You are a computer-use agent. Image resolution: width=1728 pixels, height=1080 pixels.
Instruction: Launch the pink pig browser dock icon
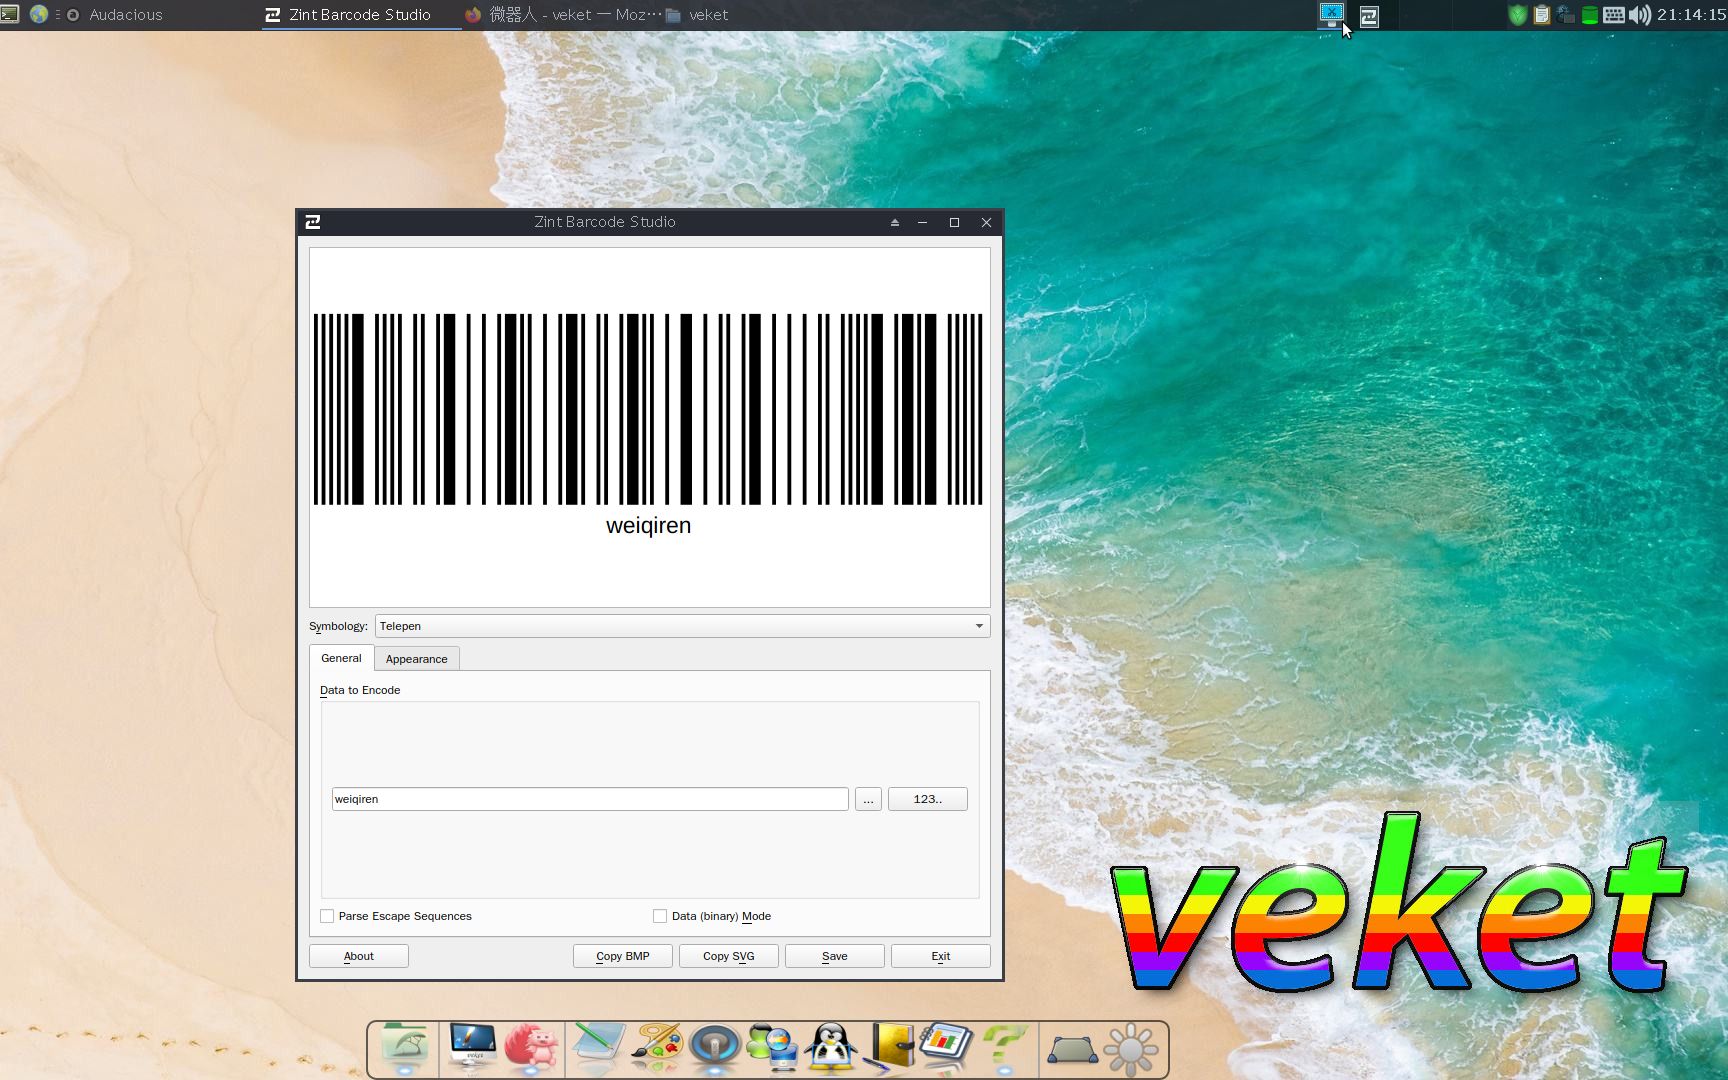tap(531, 1047)
